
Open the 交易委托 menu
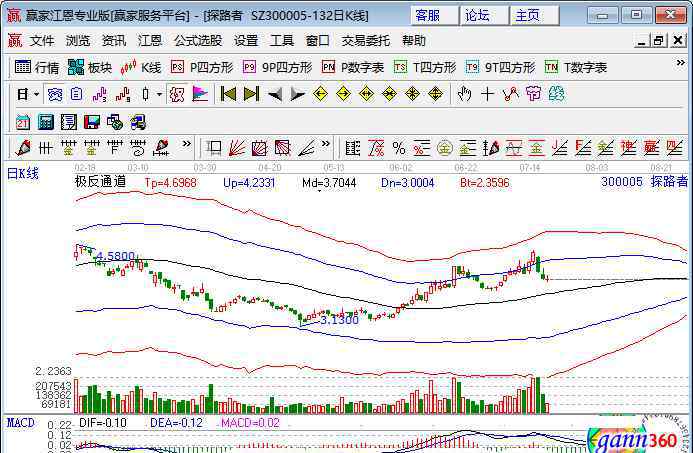point(366,41)
